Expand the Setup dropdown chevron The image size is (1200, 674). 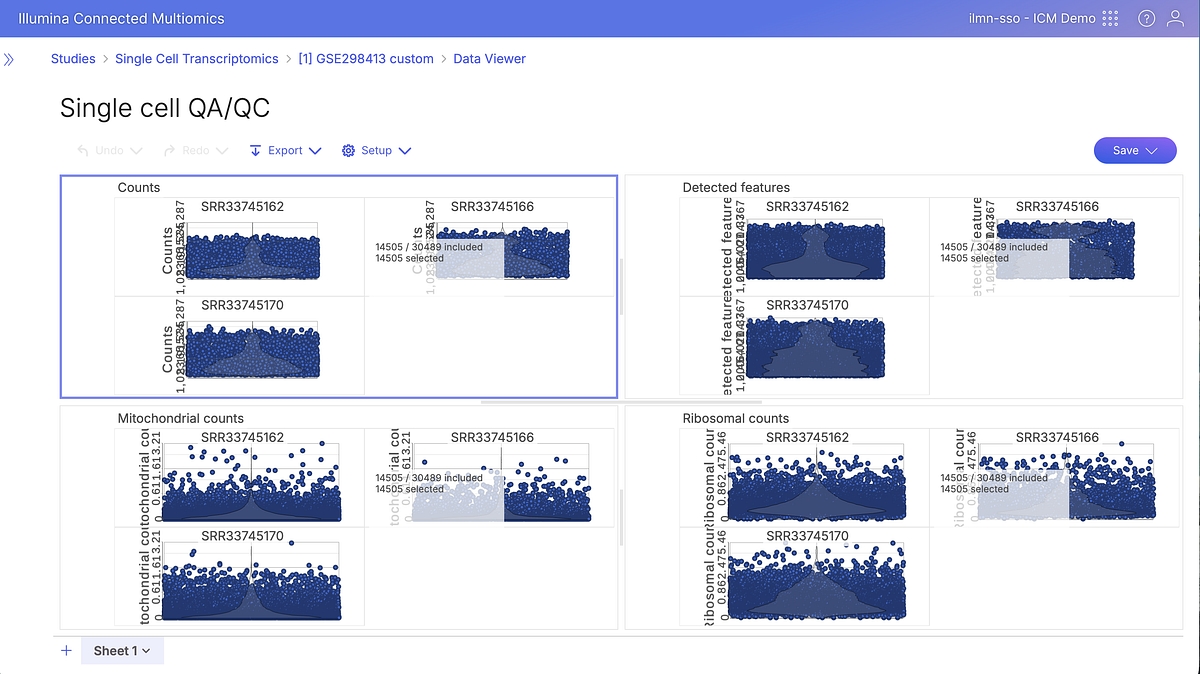(x=404, y=151)
